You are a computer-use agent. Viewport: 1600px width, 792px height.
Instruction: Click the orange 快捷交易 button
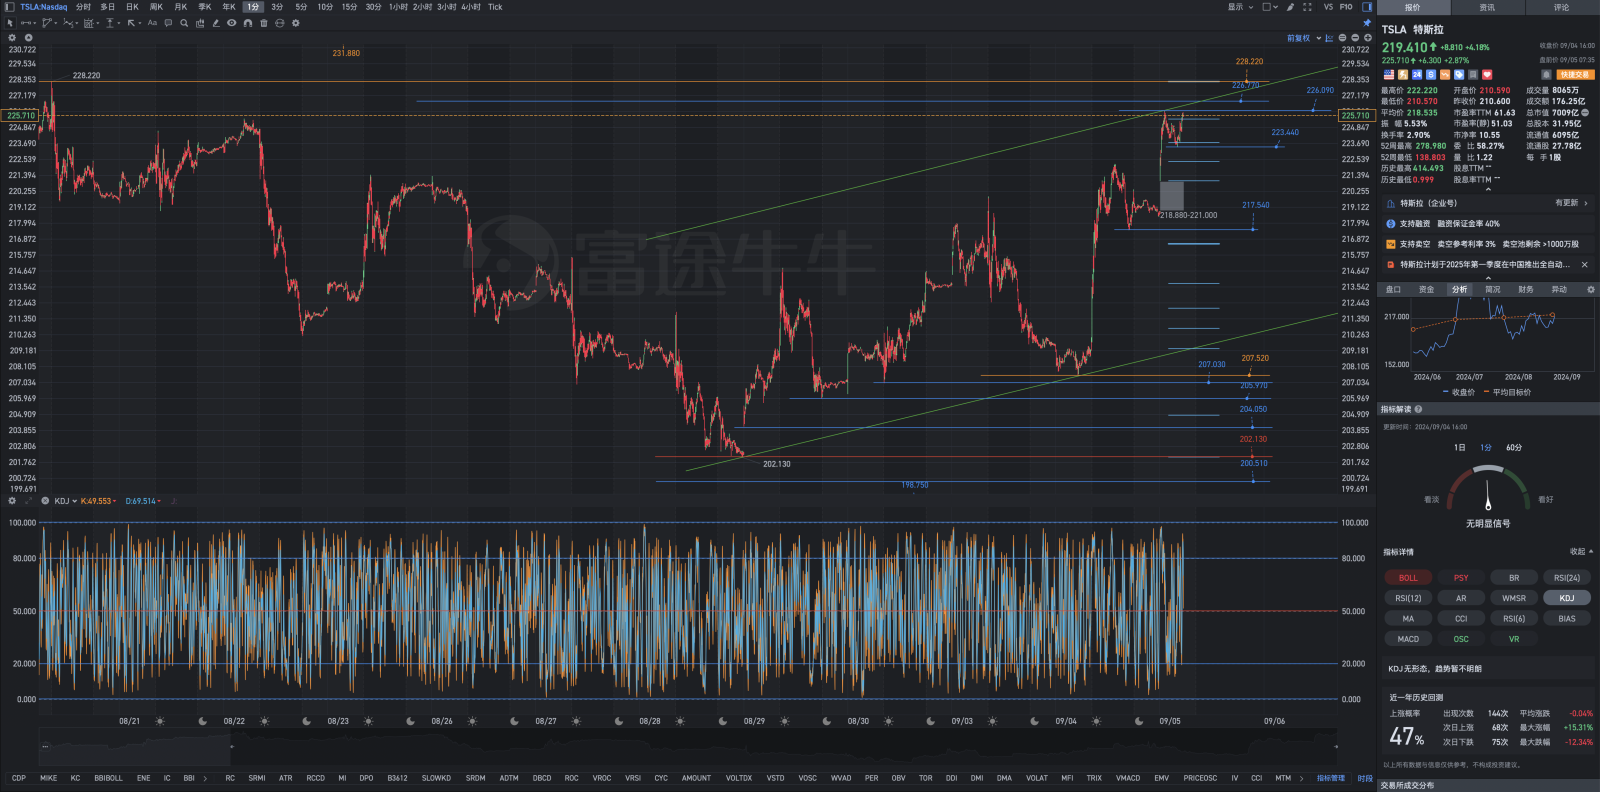[1575, 75]
